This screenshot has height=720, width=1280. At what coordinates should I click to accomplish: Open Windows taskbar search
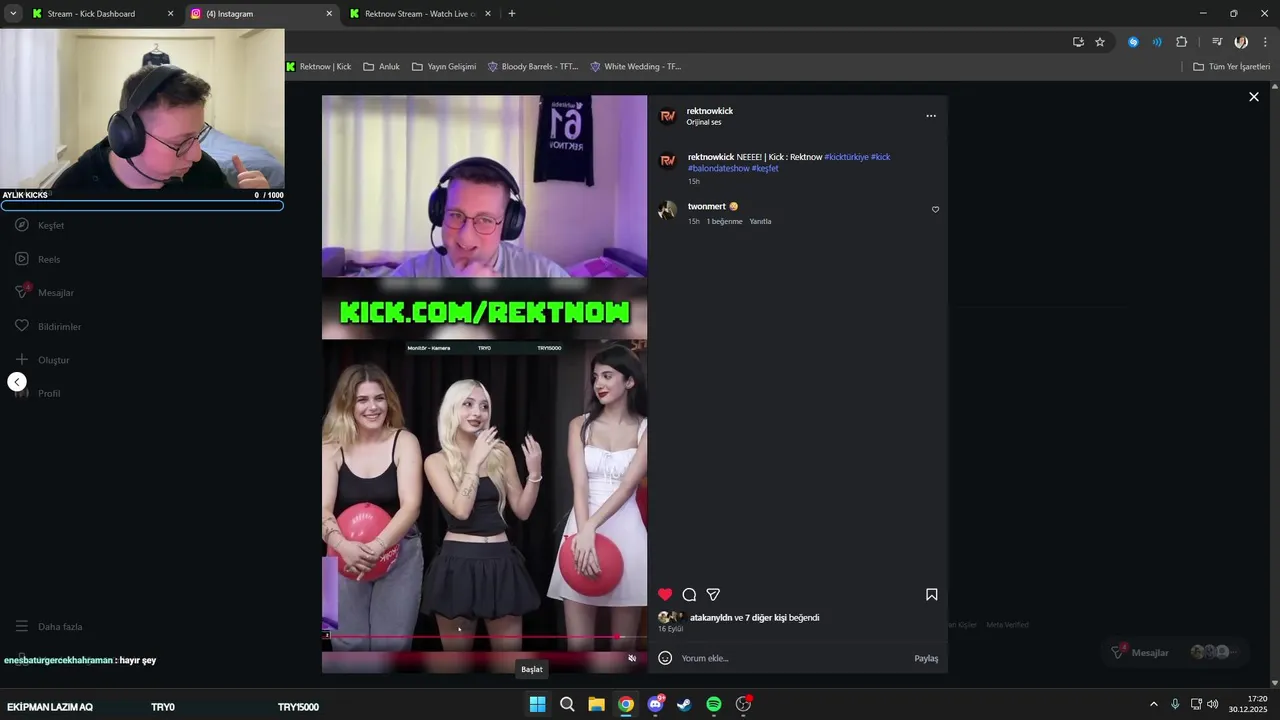pyautogui.click(x=567, y=704)
